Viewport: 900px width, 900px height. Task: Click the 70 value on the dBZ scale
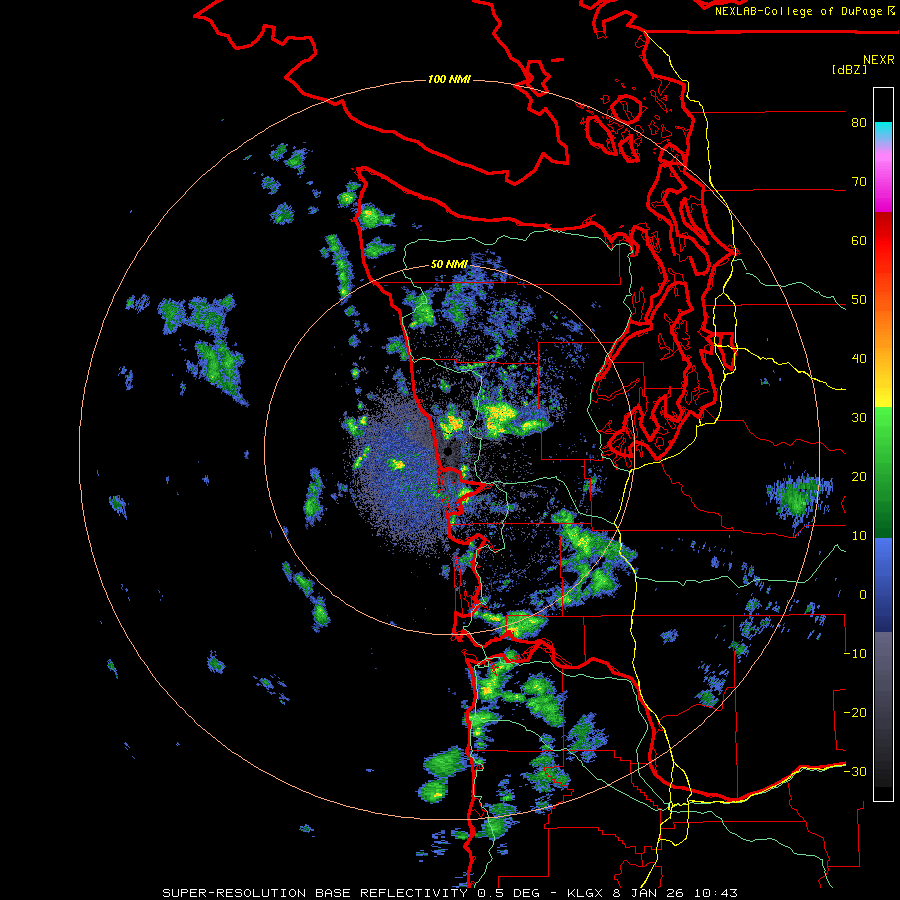click(x=859, y=182)
